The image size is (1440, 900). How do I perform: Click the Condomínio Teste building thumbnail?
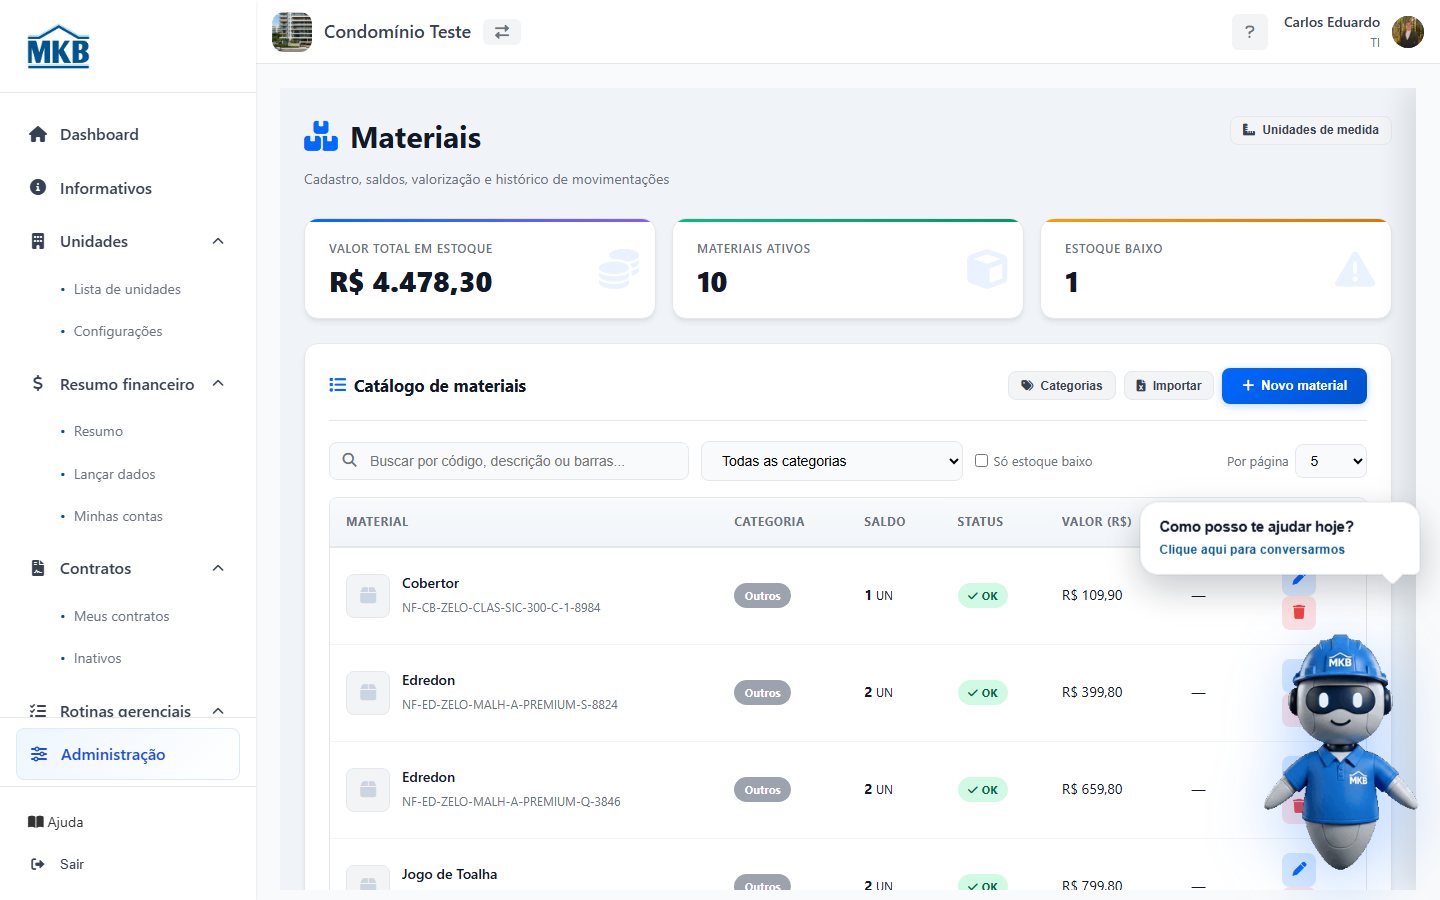pos(292,32)
